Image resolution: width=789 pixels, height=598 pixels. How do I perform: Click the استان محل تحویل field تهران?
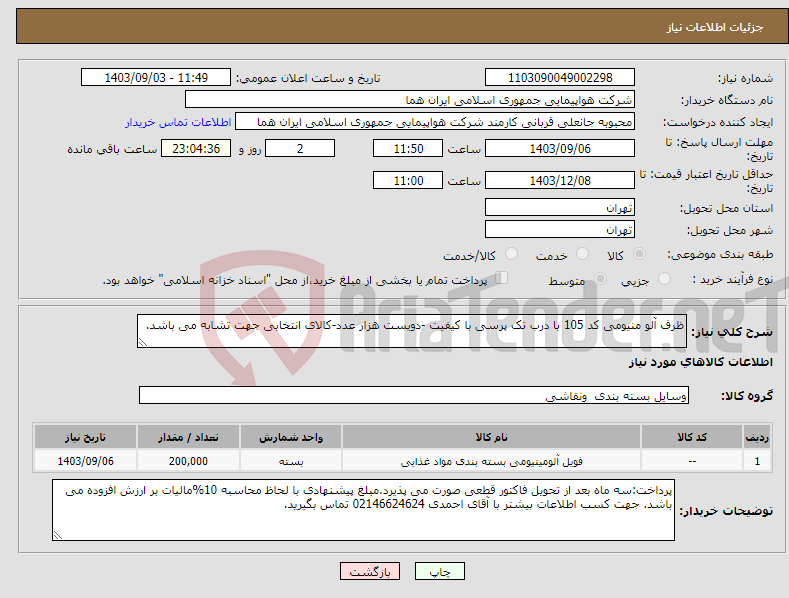pos(560,207)
